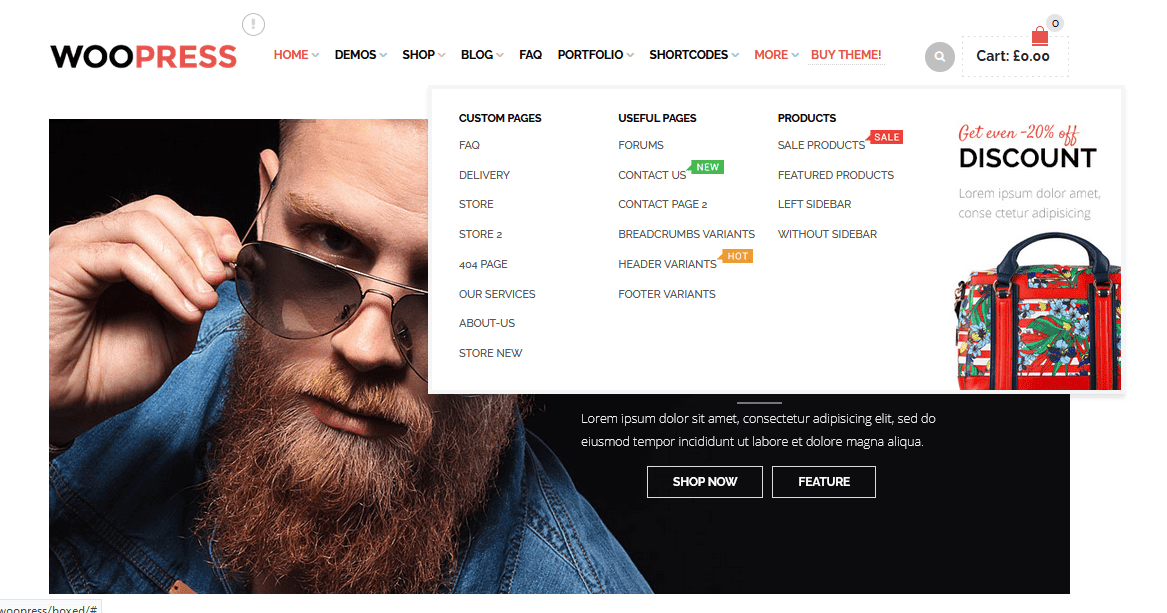1167x613 pixels.
Task: Click the round search icon
Action: [x=939, y=57]
